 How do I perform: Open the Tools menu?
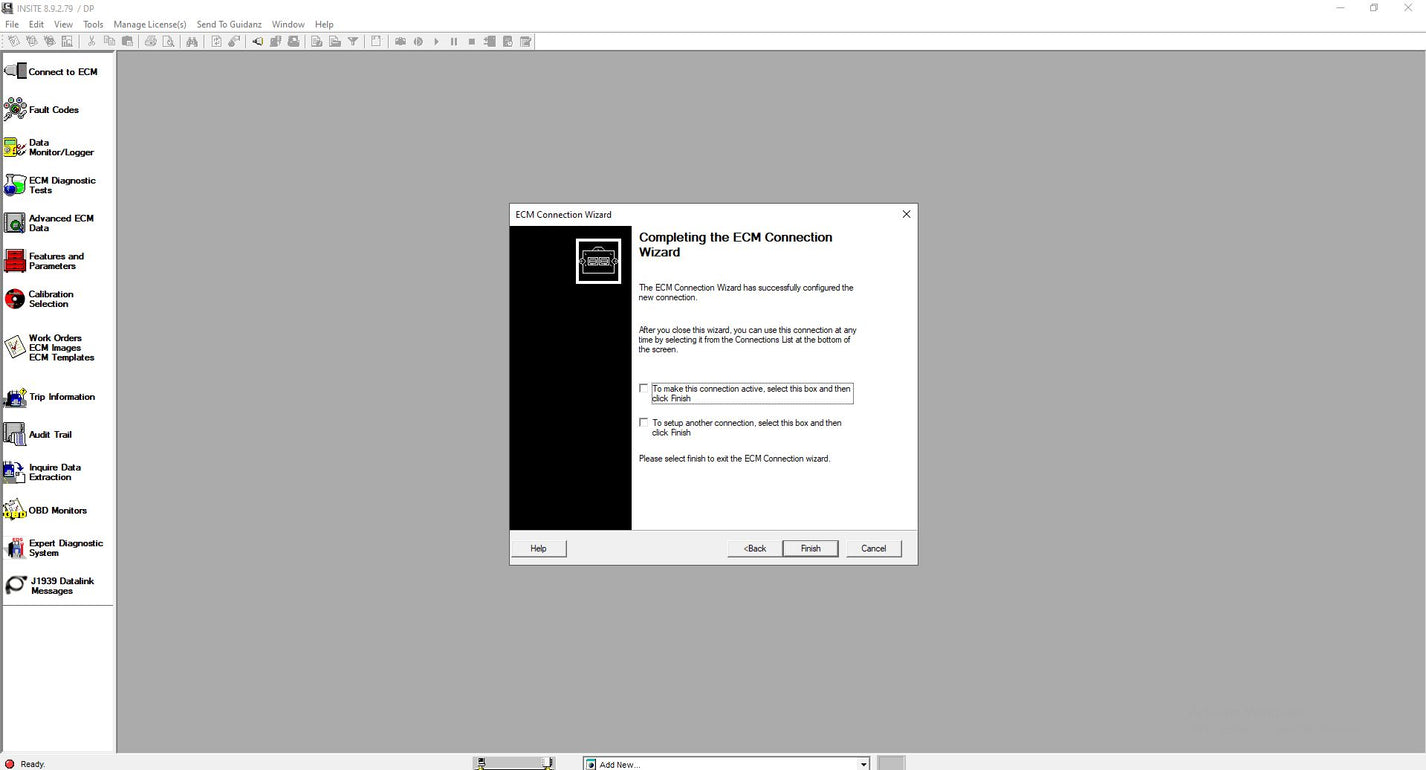tap(93, 24)
